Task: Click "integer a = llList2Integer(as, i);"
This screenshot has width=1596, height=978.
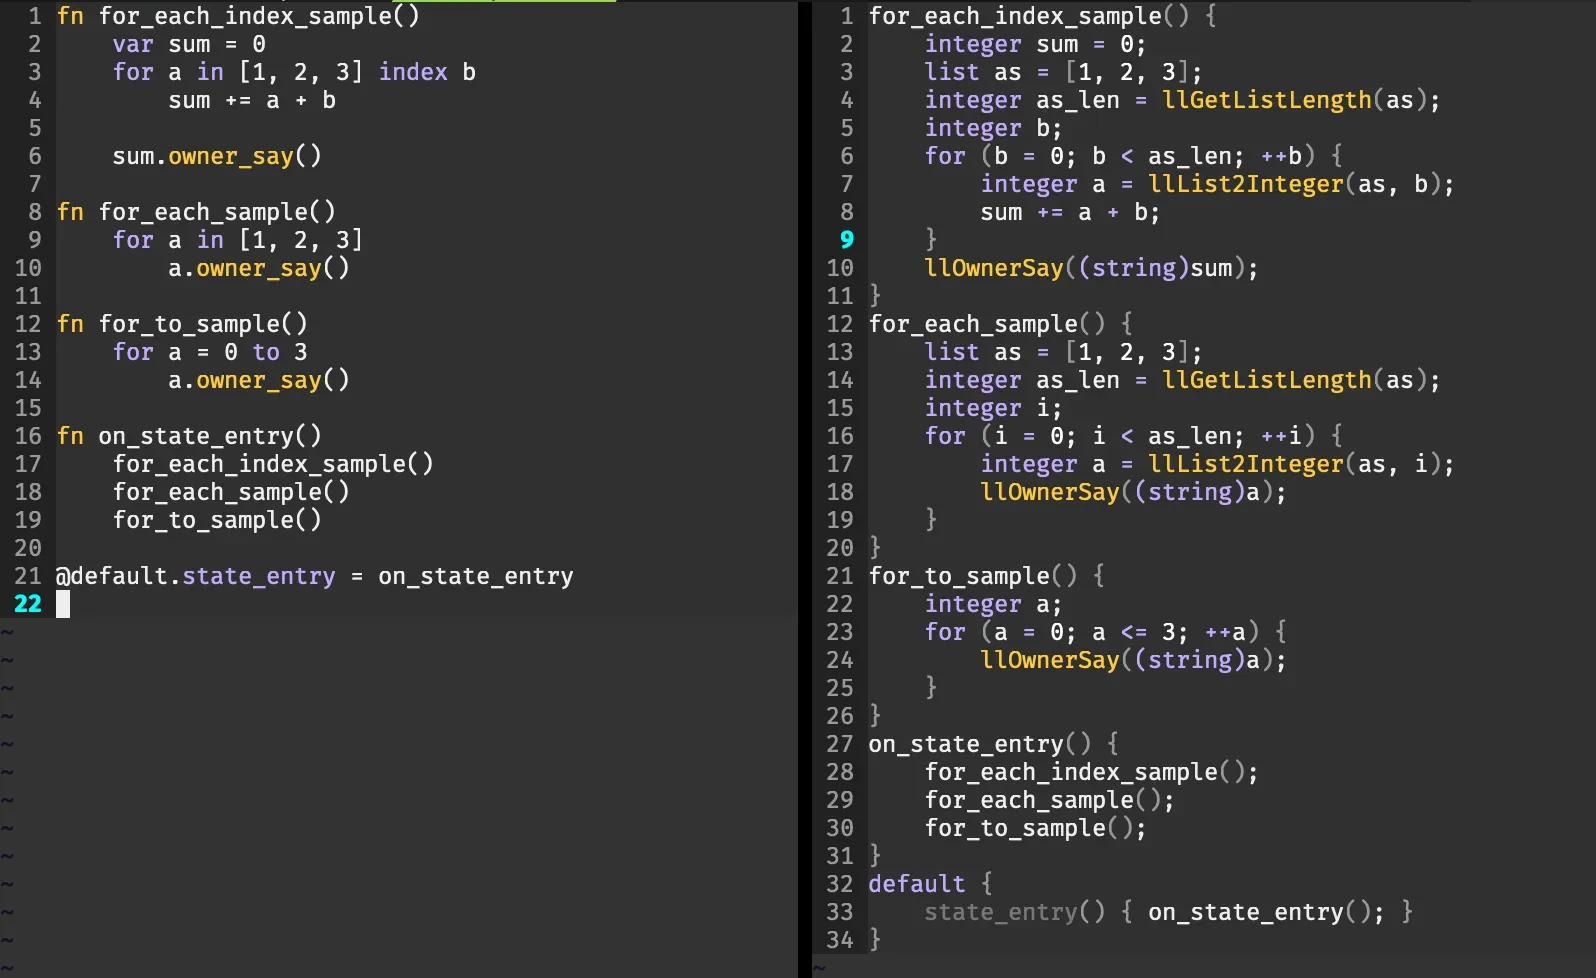Action: point(1217,464)
